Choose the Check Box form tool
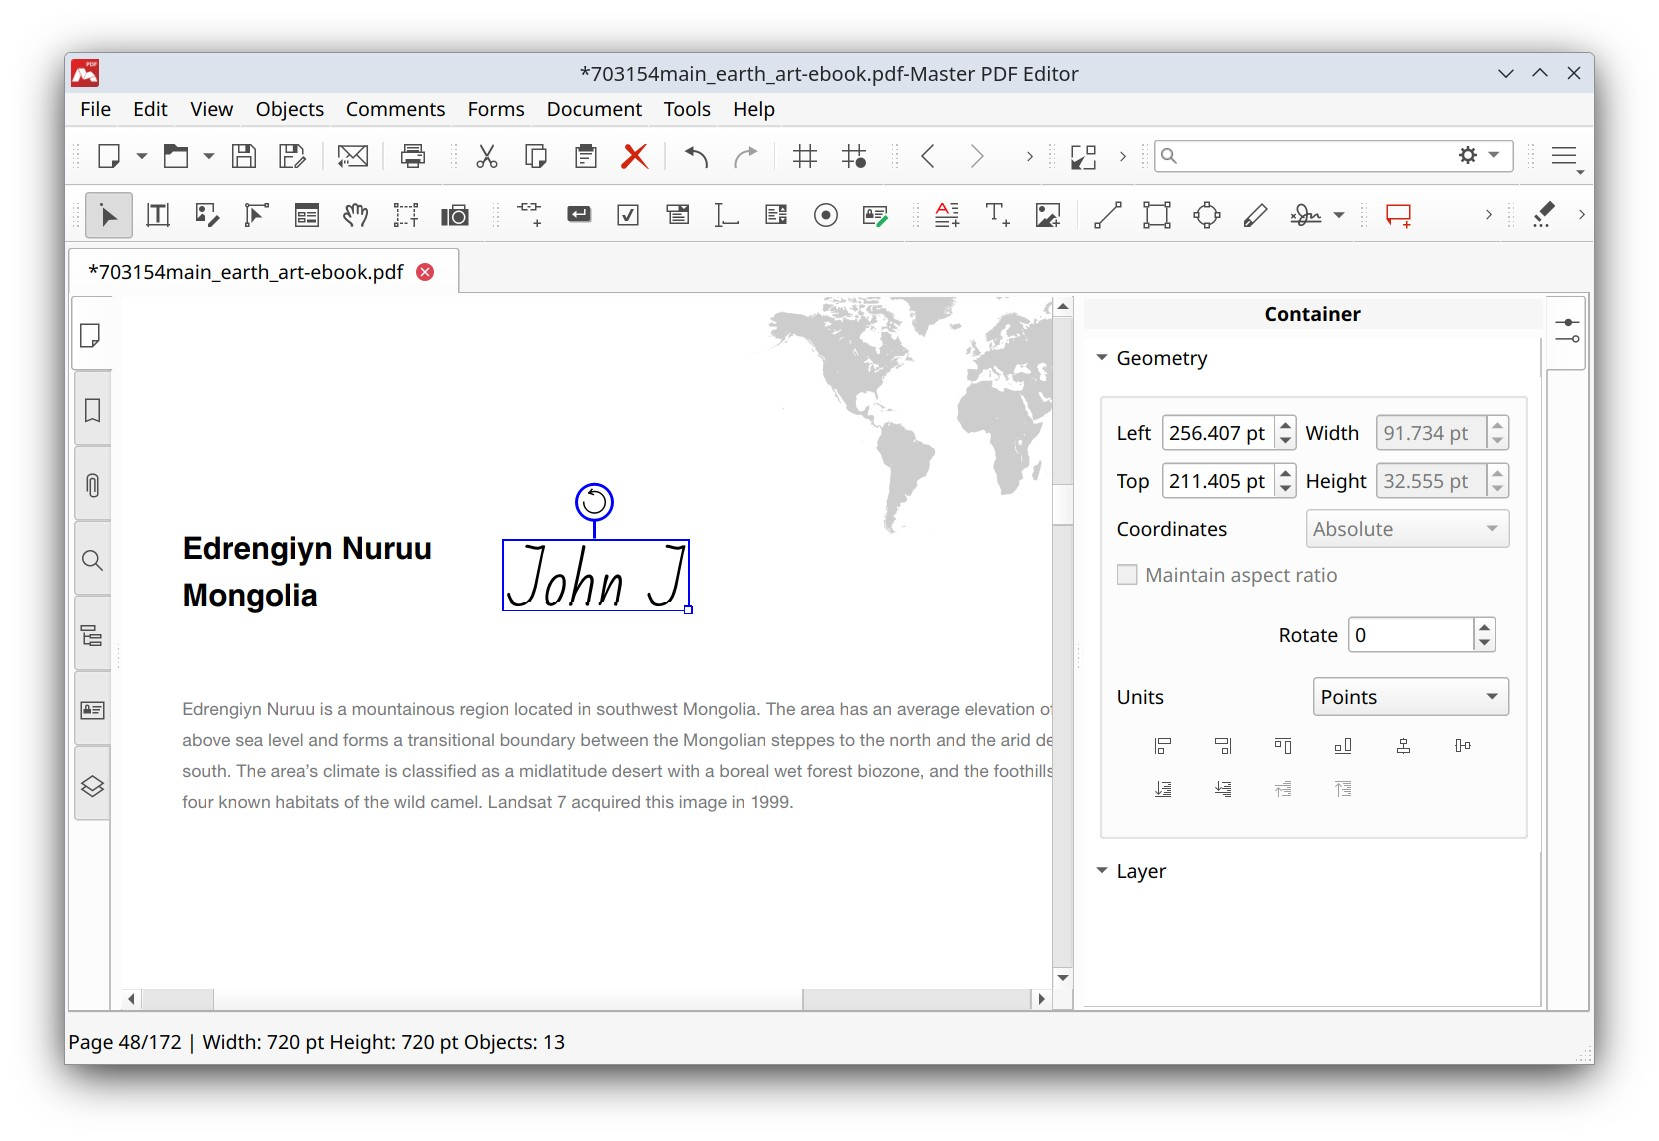1659x1141 pixels. (628, 215)
